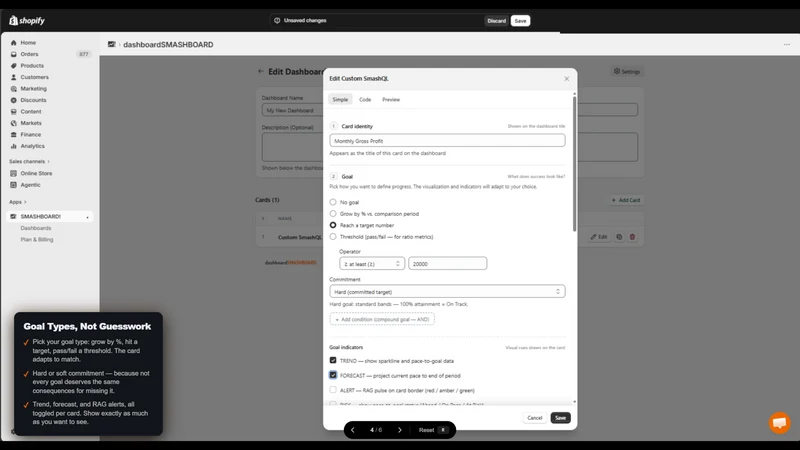
Task: Open the Dashboards sub-item
Action: [x=36, y=228]
